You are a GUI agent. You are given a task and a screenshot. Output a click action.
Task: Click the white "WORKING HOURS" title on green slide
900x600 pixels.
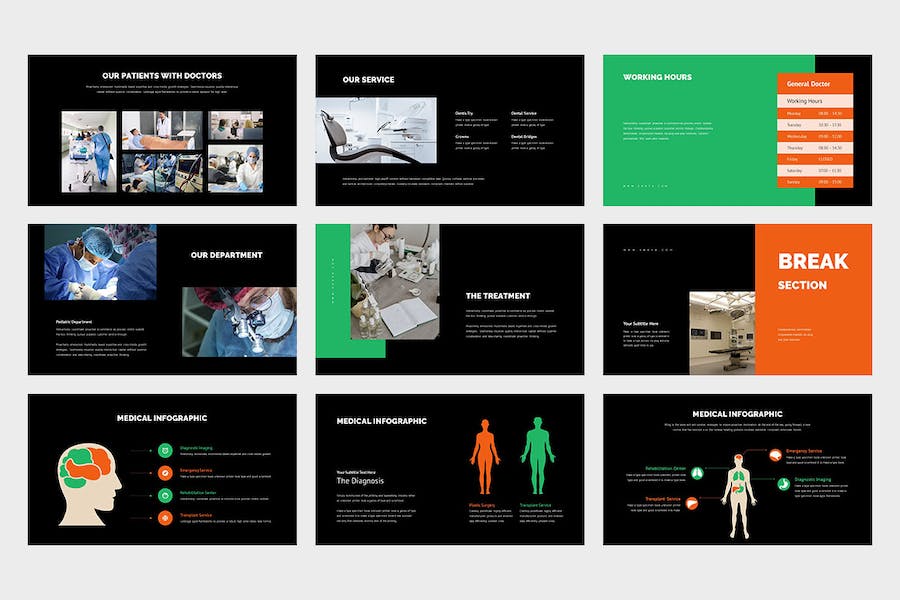[x=657, y=77]
